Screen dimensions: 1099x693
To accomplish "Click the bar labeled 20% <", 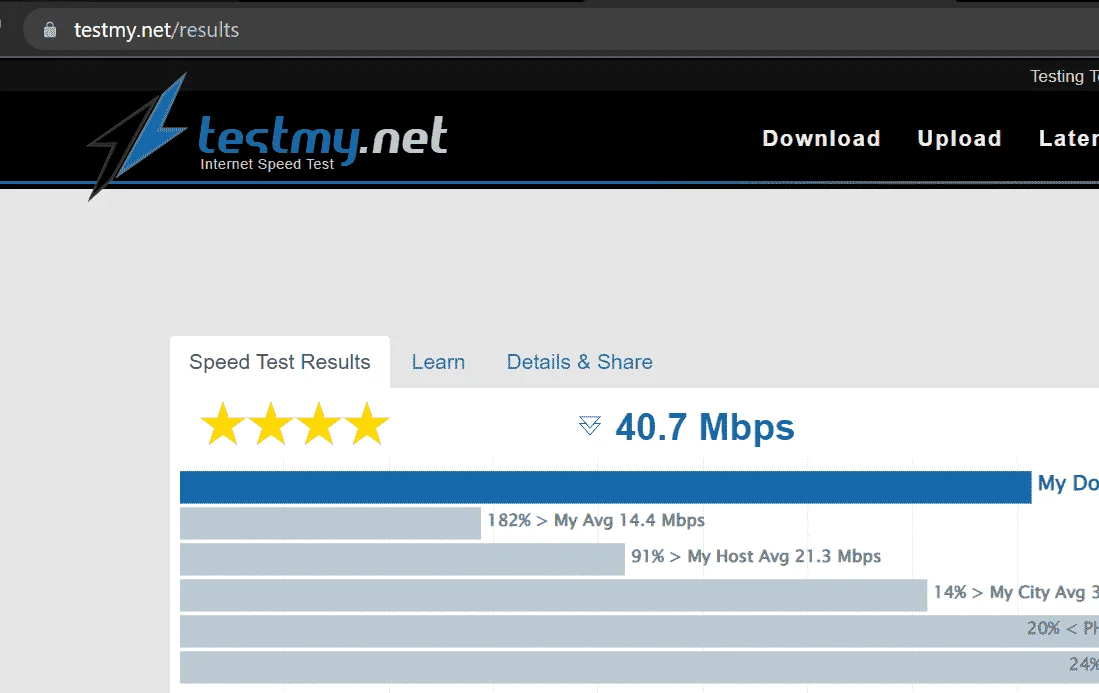I will click(639, 631).
